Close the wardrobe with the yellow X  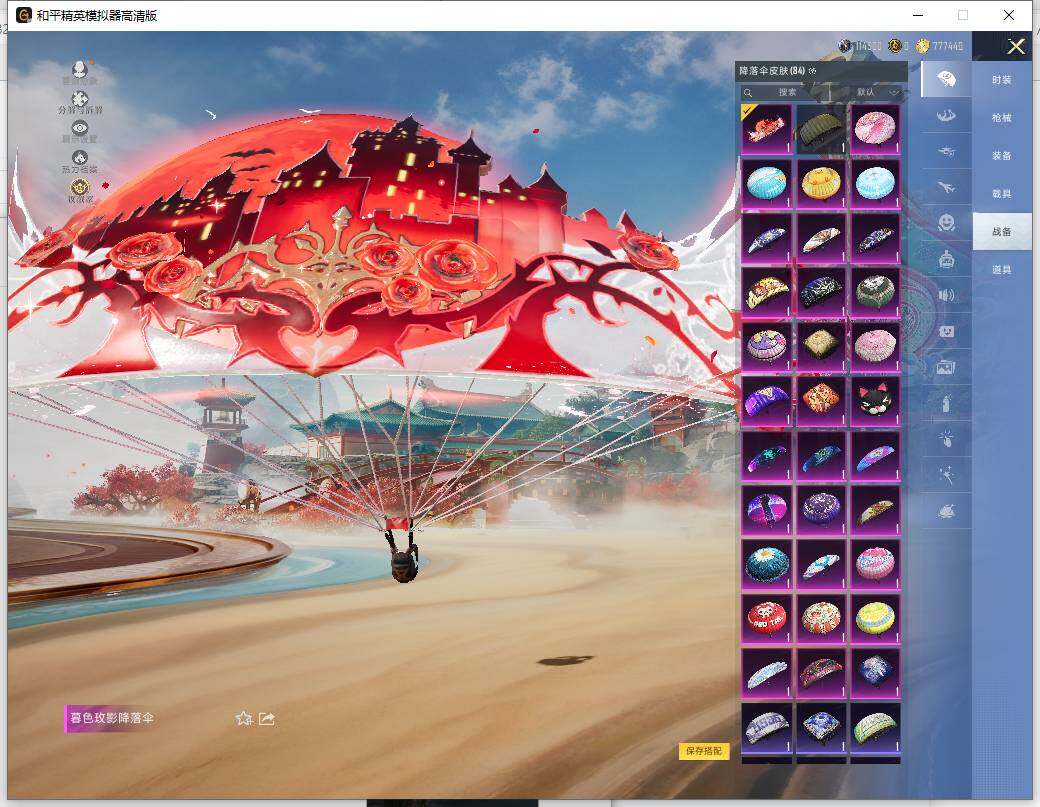click(x=1015, y=46)
